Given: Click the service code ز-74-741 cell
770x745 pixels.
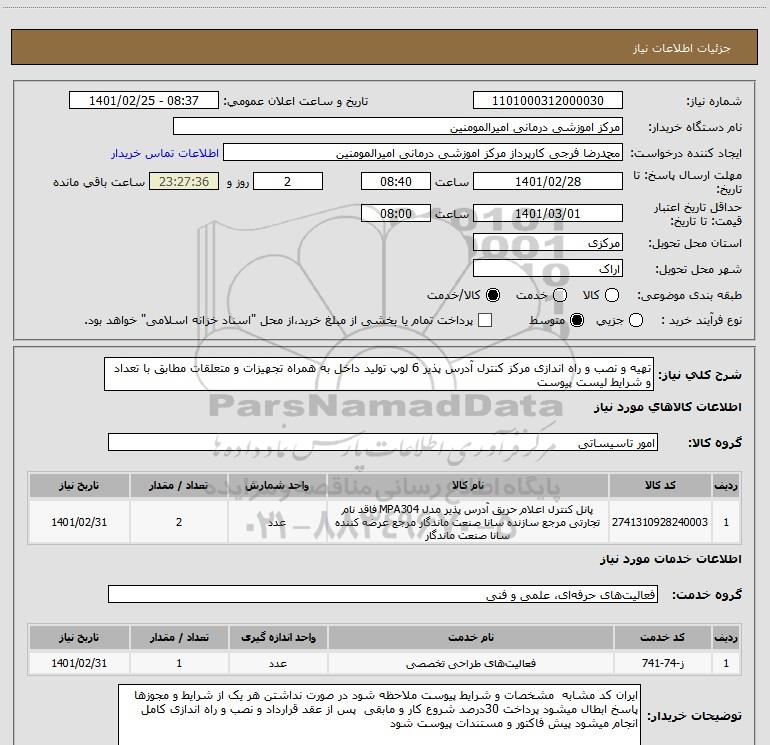Looking at the screenshot, I should tap(662, 663).
